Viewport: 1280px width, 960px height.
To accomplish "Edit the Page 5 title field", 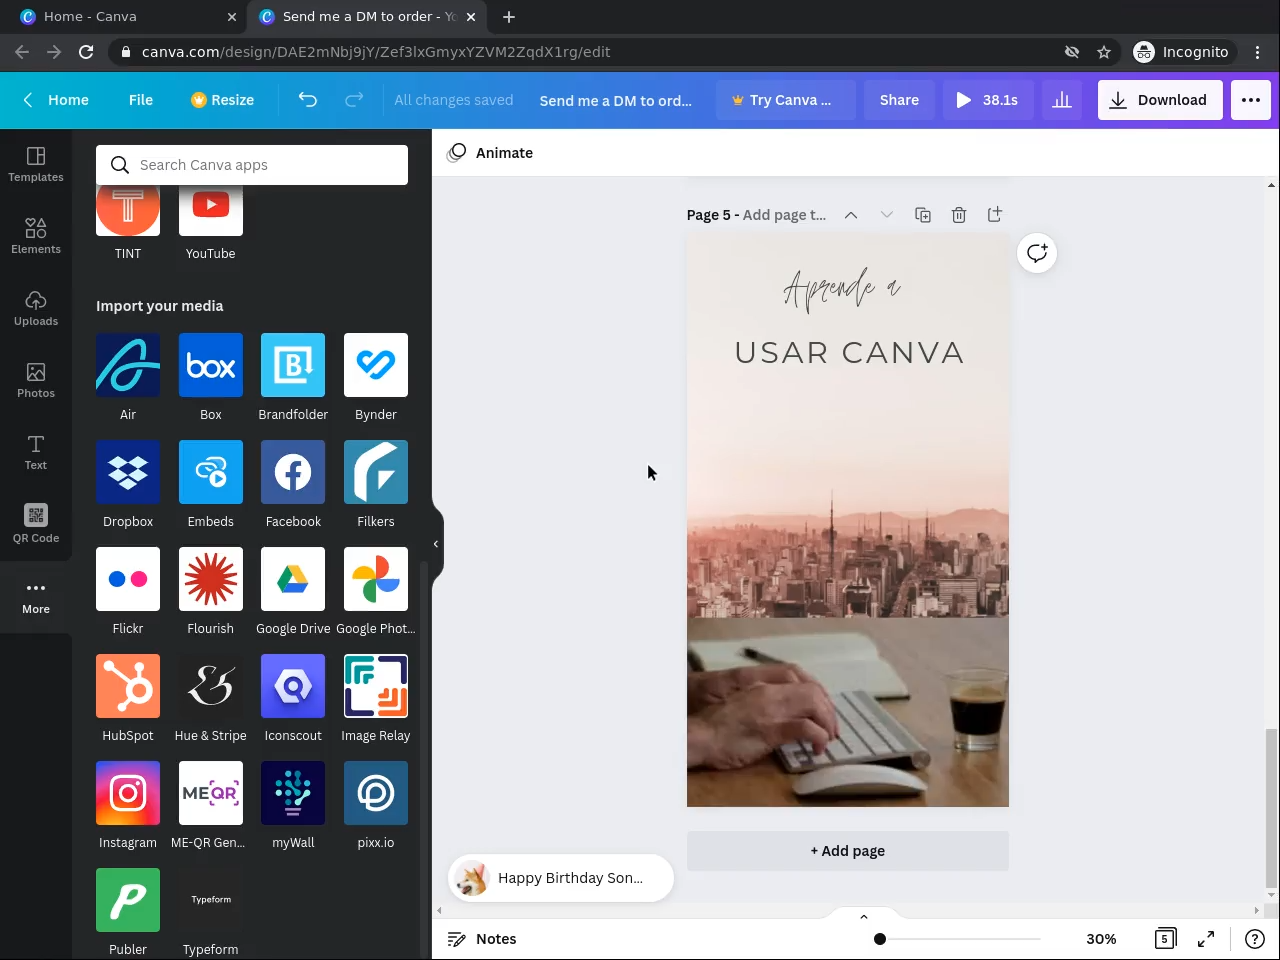I will (x=785, y=215).
